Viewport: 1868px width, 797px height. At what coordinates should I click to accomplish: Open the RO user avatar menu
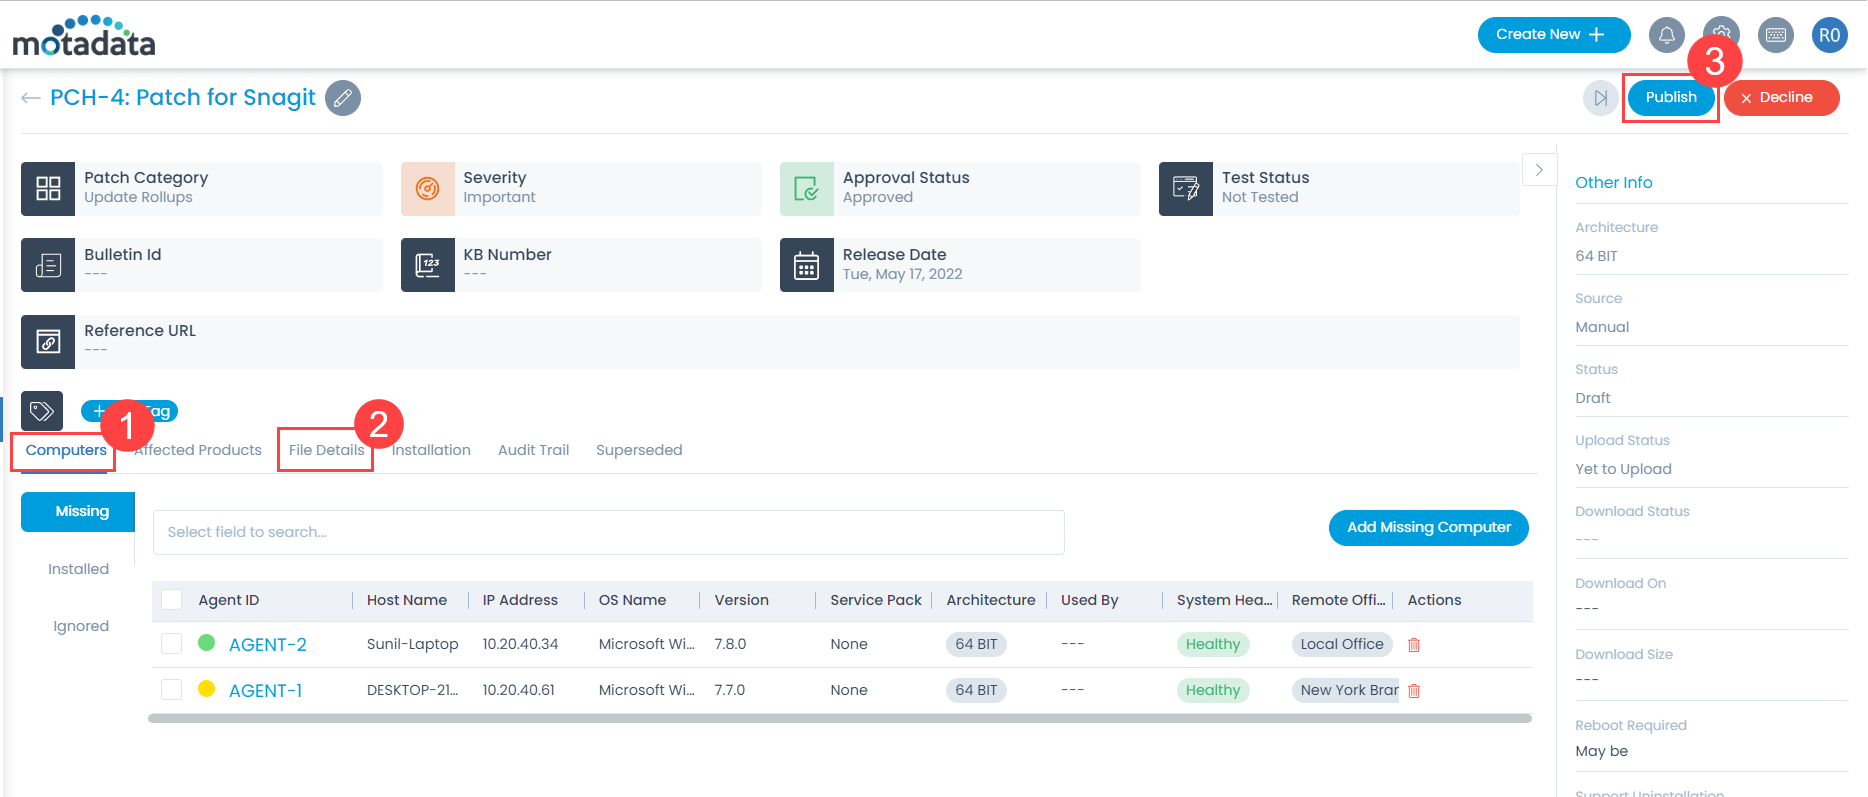[x=1829, y=36]
